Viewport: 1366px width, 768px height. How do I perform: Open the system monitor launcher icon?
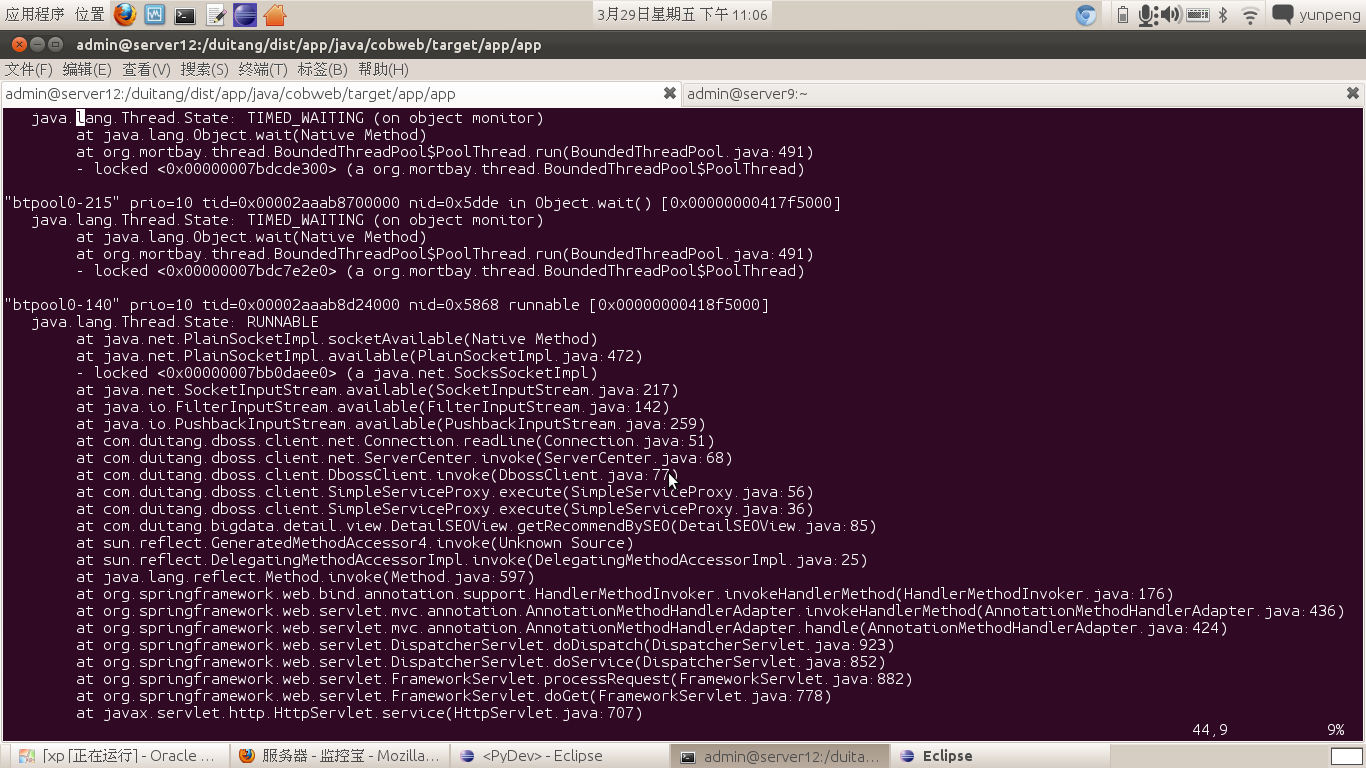click(x=154, y=14)
